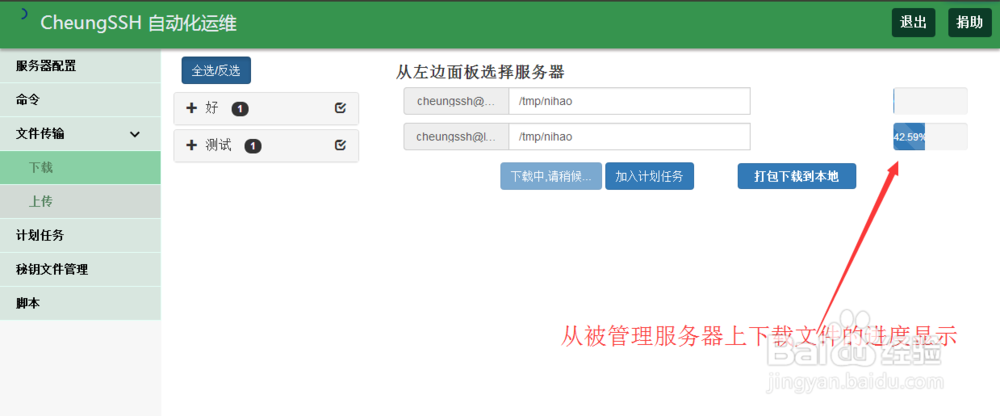This screenshot has height=416, width=1000.
Task: Open 计划任务 in the sidebar
Action: tap(80, 235)
